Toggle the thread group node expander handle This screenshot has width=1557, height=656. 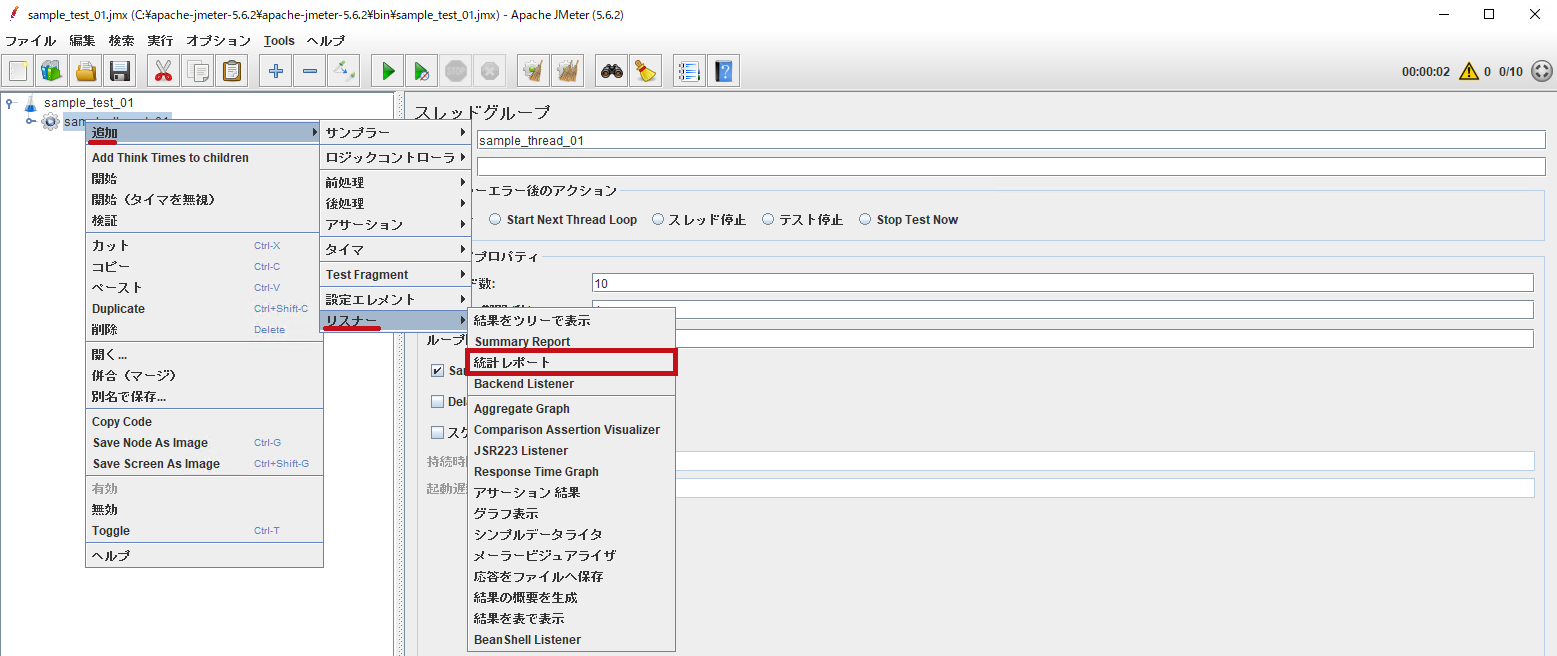31,121
